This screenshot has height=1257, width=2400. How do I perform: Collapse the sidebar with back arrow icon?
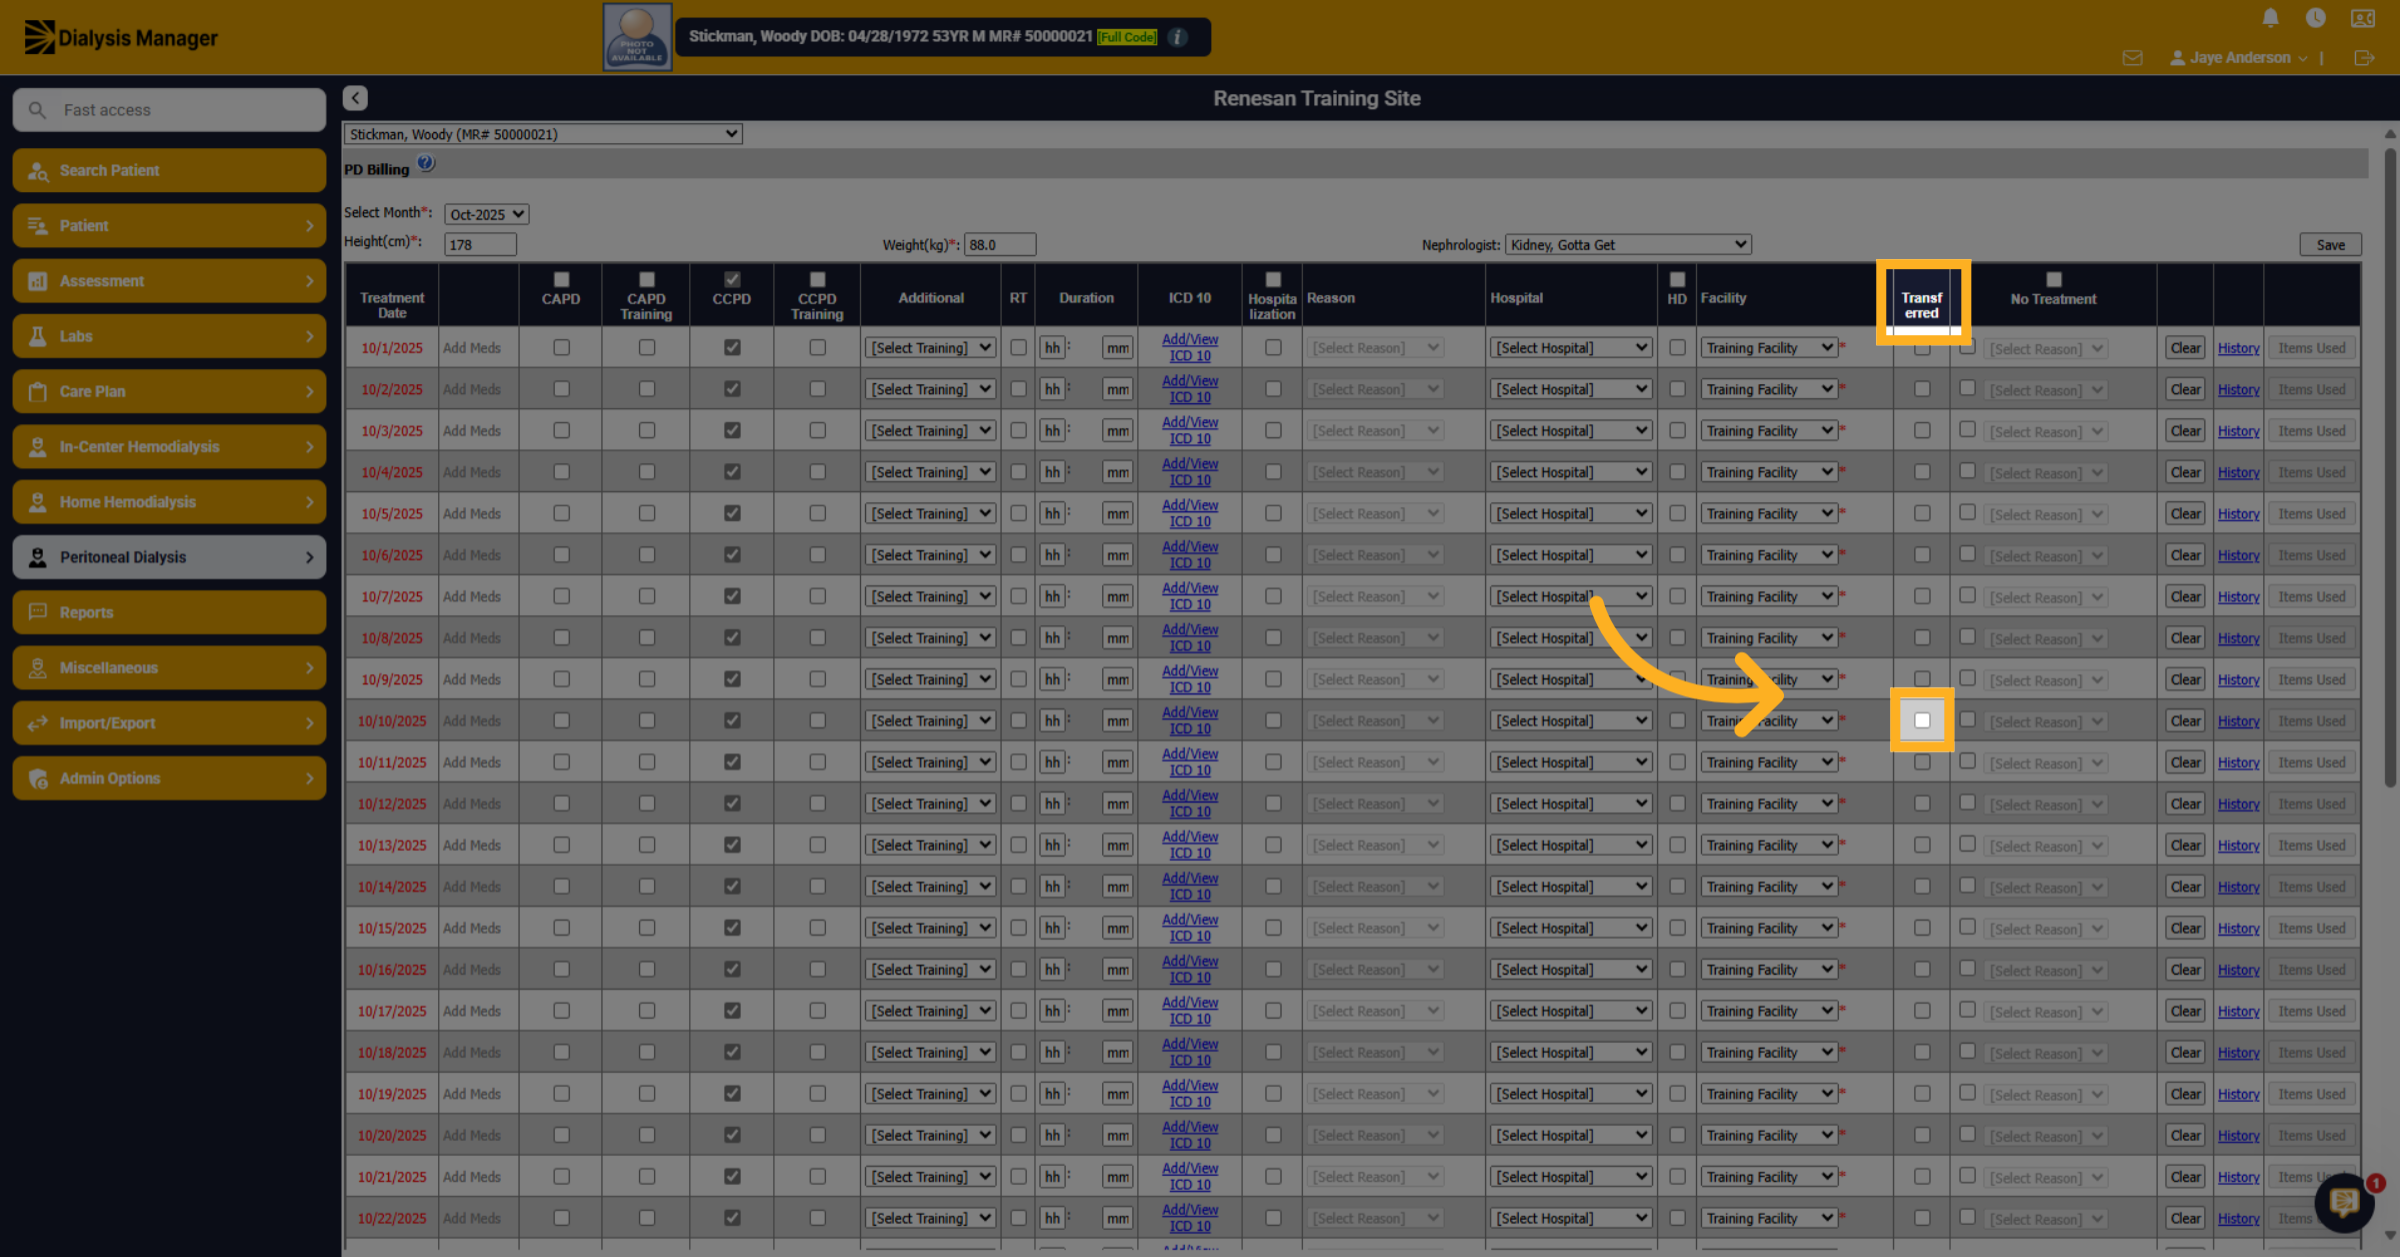[x=355, y=97]
